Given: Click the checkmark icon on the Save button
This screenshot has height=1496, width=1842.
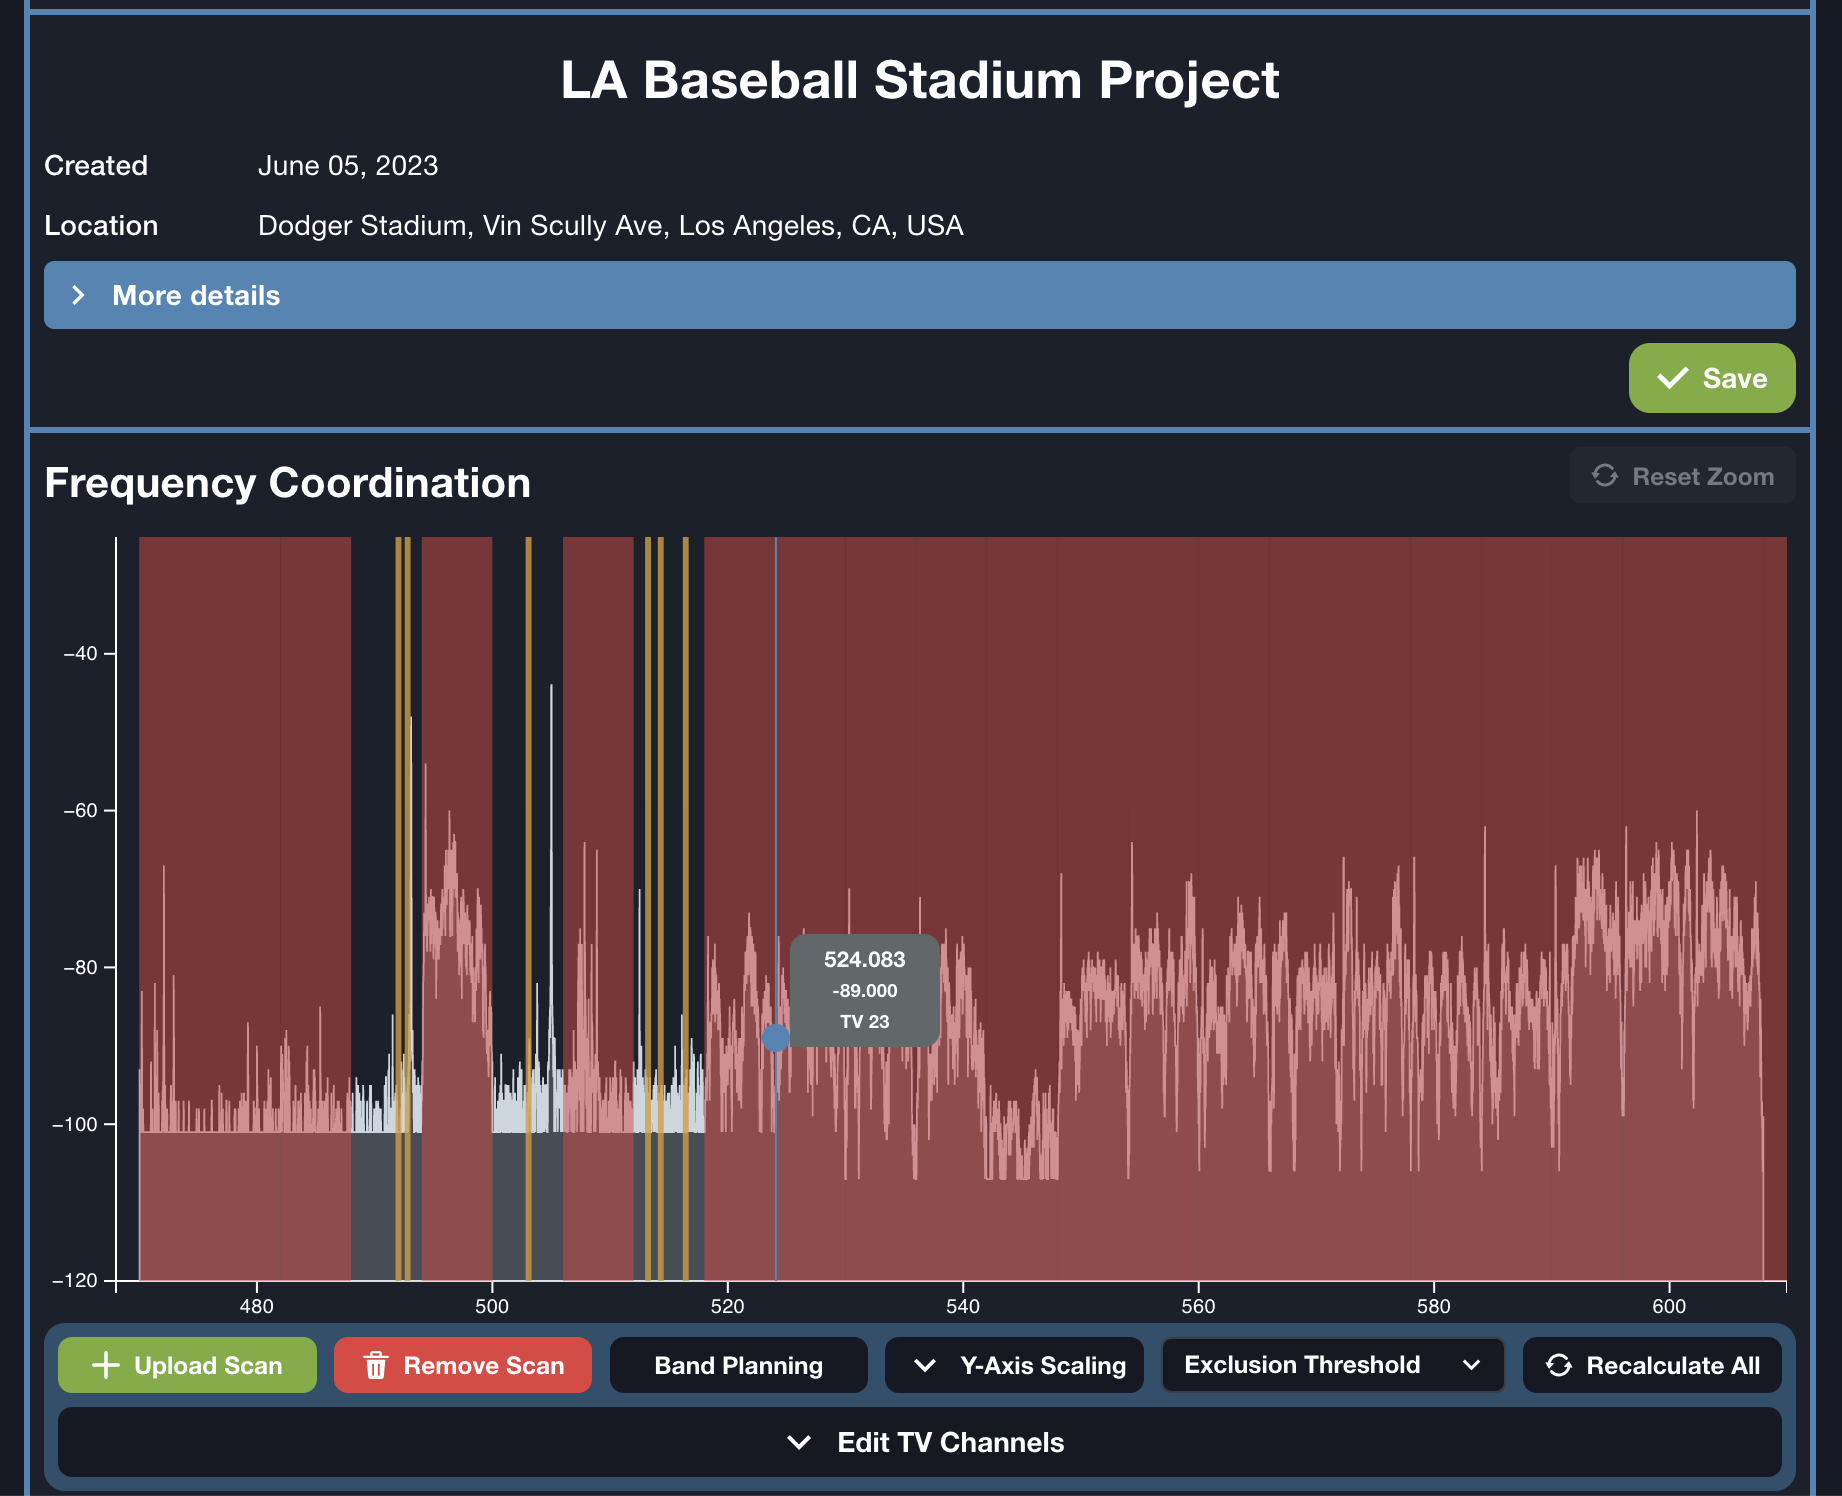Looking at the screenshot, I should point(1672,379).
